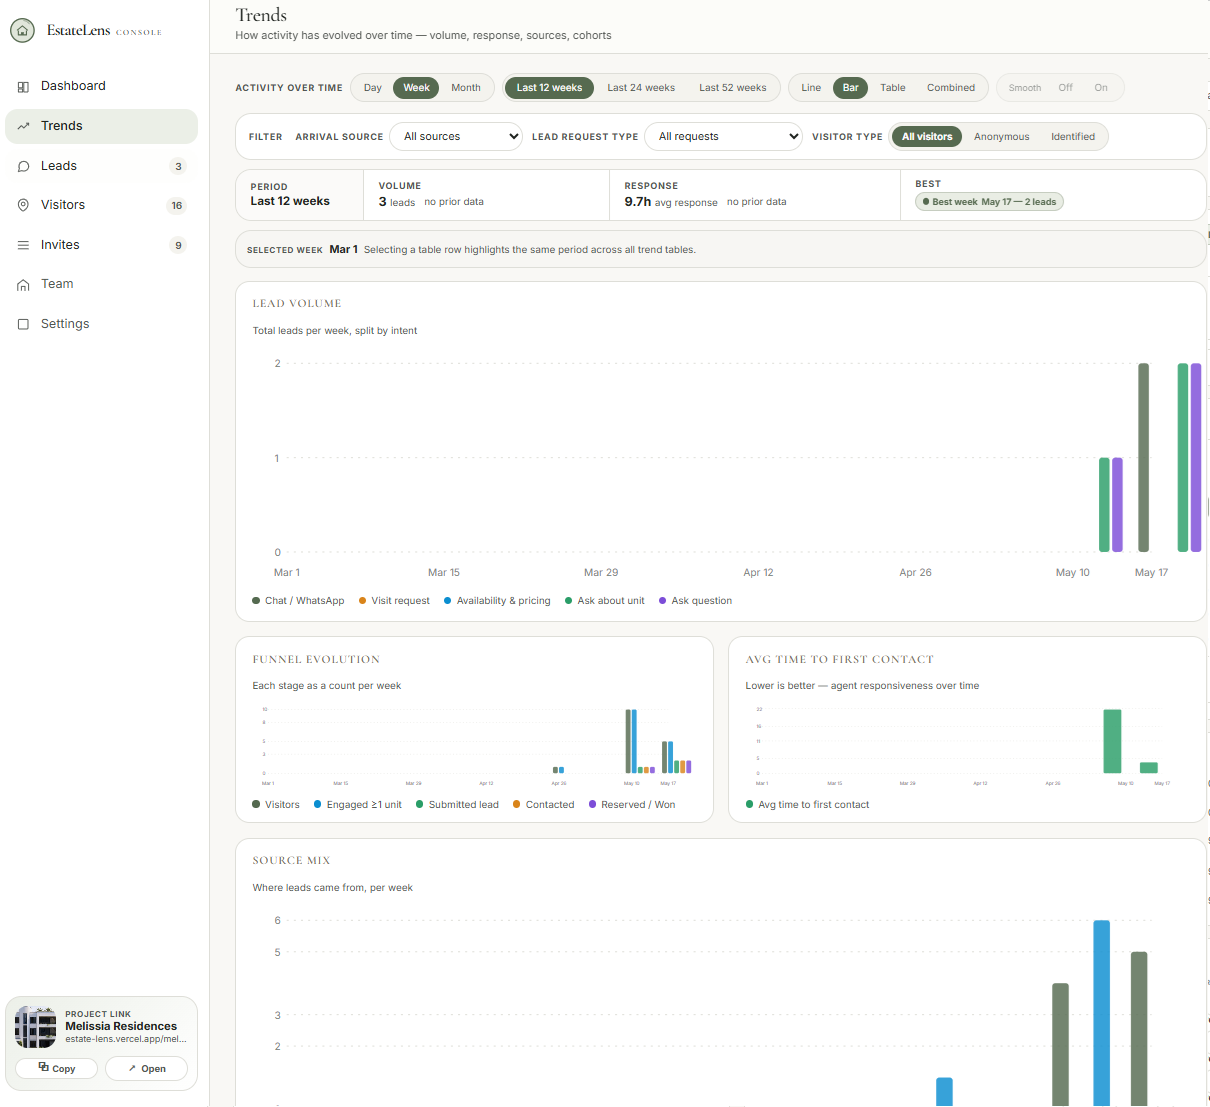1210x1107 pixels.
Task: Set Smooth to On
Action: pos(1101,88)
